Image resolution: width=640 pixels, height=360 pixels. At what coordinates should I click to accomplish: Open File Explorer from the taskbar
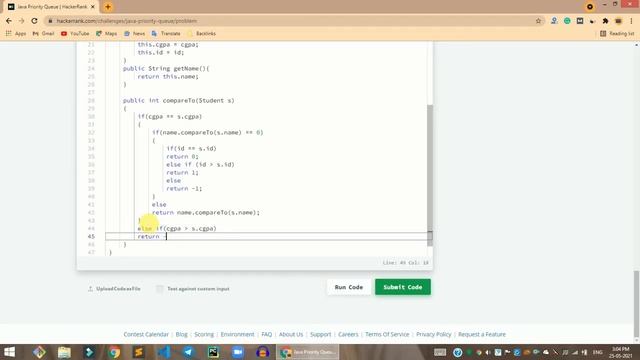tap(64, 352)
